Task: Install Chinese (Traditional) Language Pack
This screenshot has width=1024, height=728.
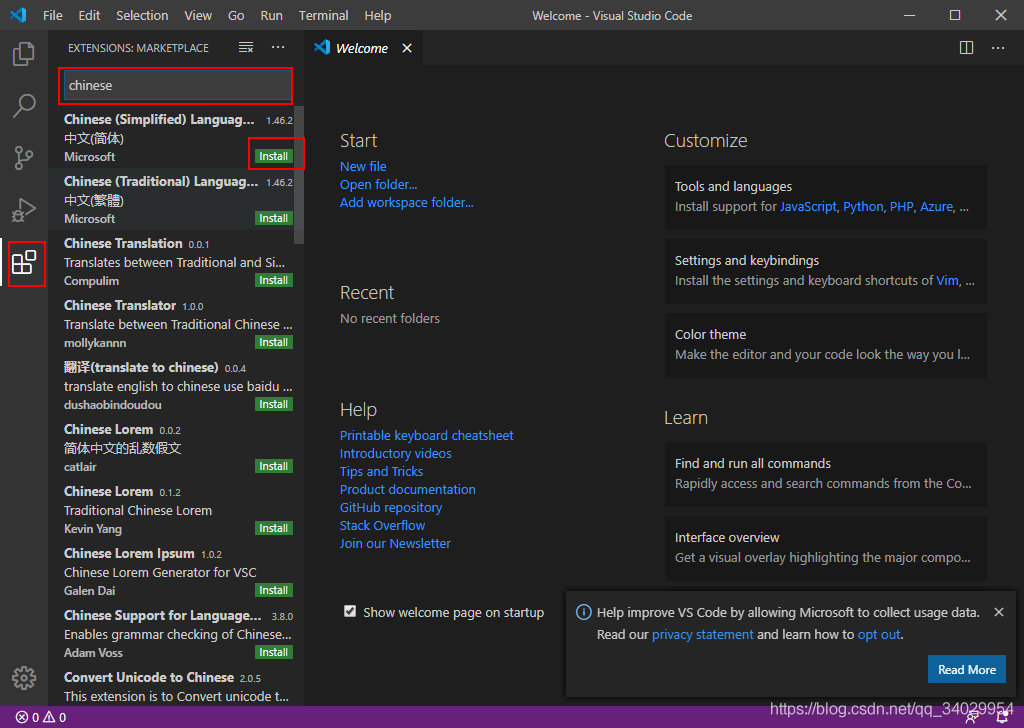Action: [274, 218]
